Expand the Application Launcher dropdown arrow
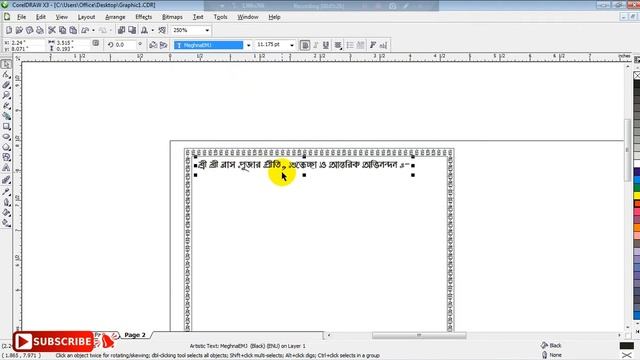640x360 pixels. click(x=152, y=30)
